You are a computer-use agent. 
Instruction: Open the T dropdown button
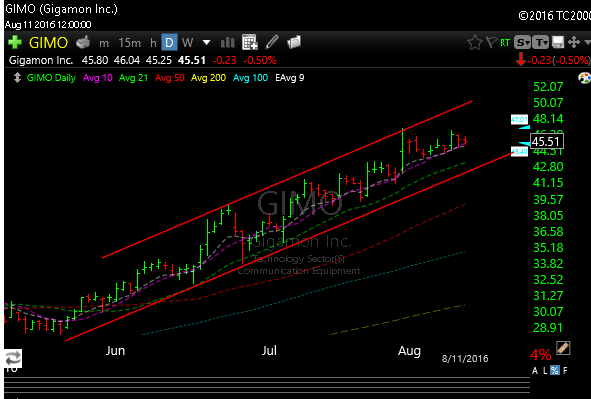tap(540, 43)
